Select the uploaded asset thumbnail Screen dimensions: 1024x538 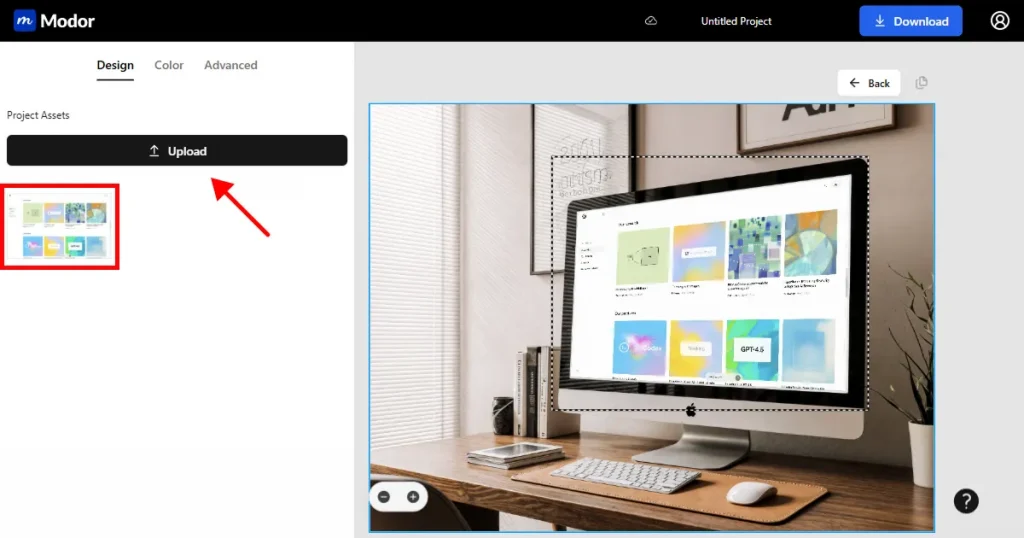point(60,227)
